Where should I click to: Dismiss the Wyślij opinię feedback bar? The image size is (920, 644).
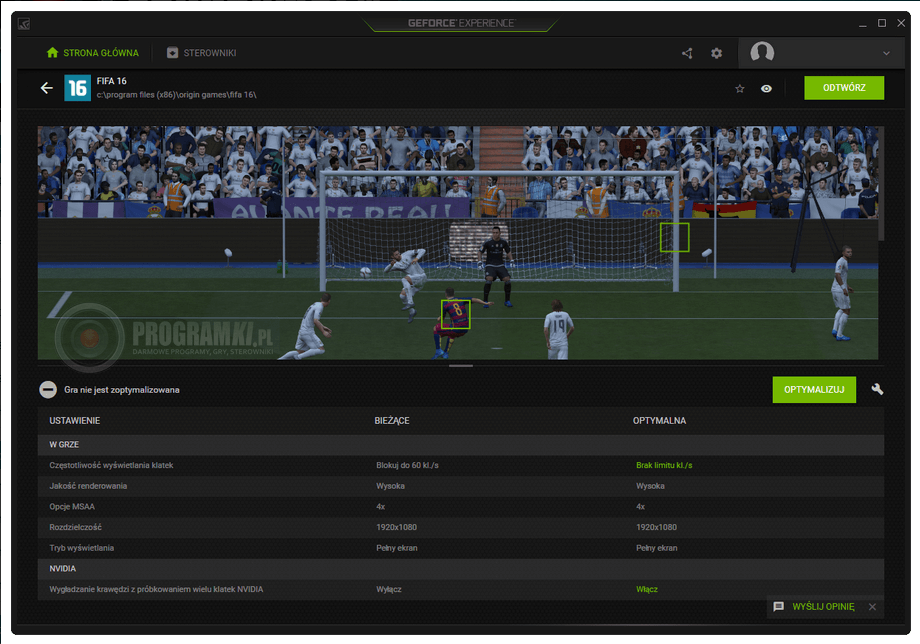pyautogui.click(x=872, y=607)
